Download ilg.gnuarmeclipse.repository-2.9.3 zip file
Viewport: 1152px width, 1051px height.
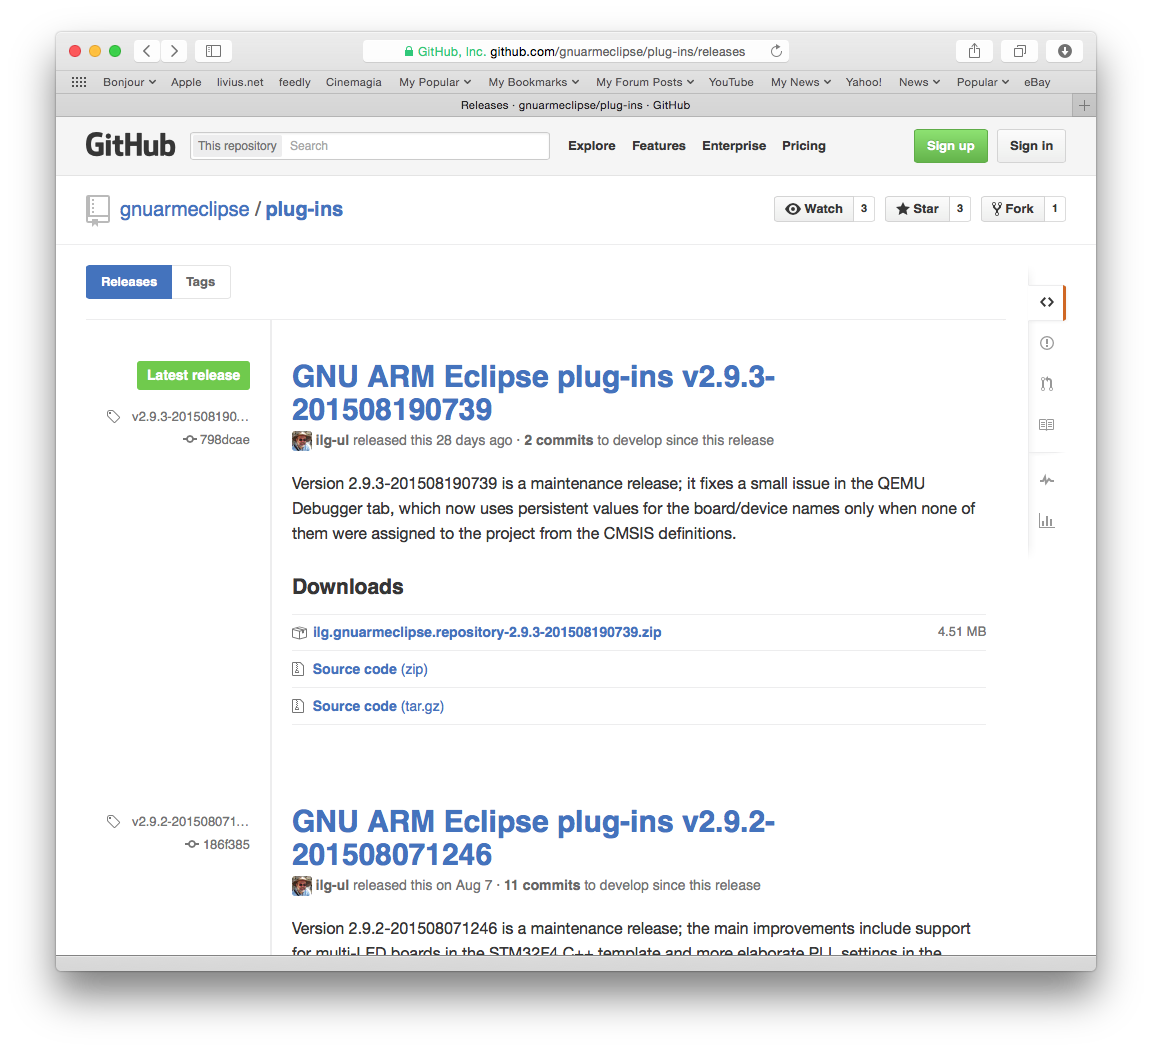pos(487,632)
